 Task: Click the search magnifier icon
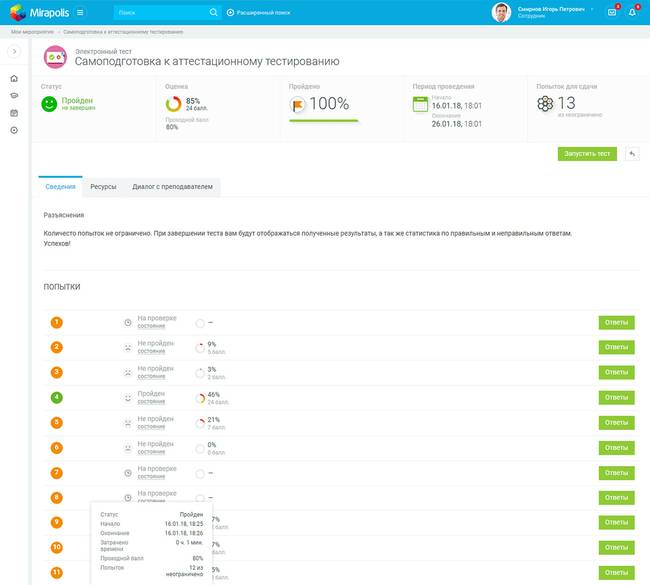[213, 13]
